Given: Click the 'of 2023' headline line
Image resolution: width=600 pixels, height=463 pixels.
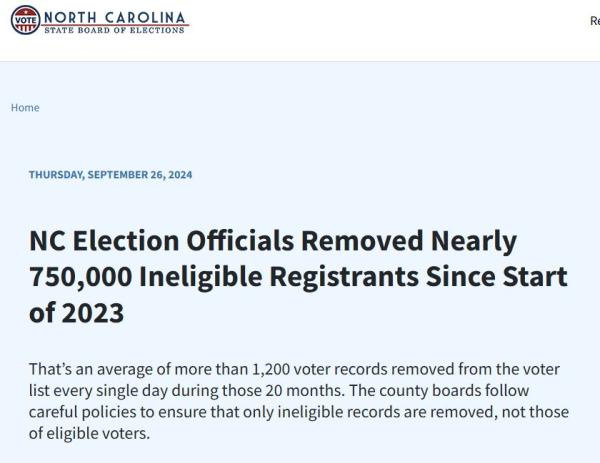Looking at the screenshot, I should point(77,313).
